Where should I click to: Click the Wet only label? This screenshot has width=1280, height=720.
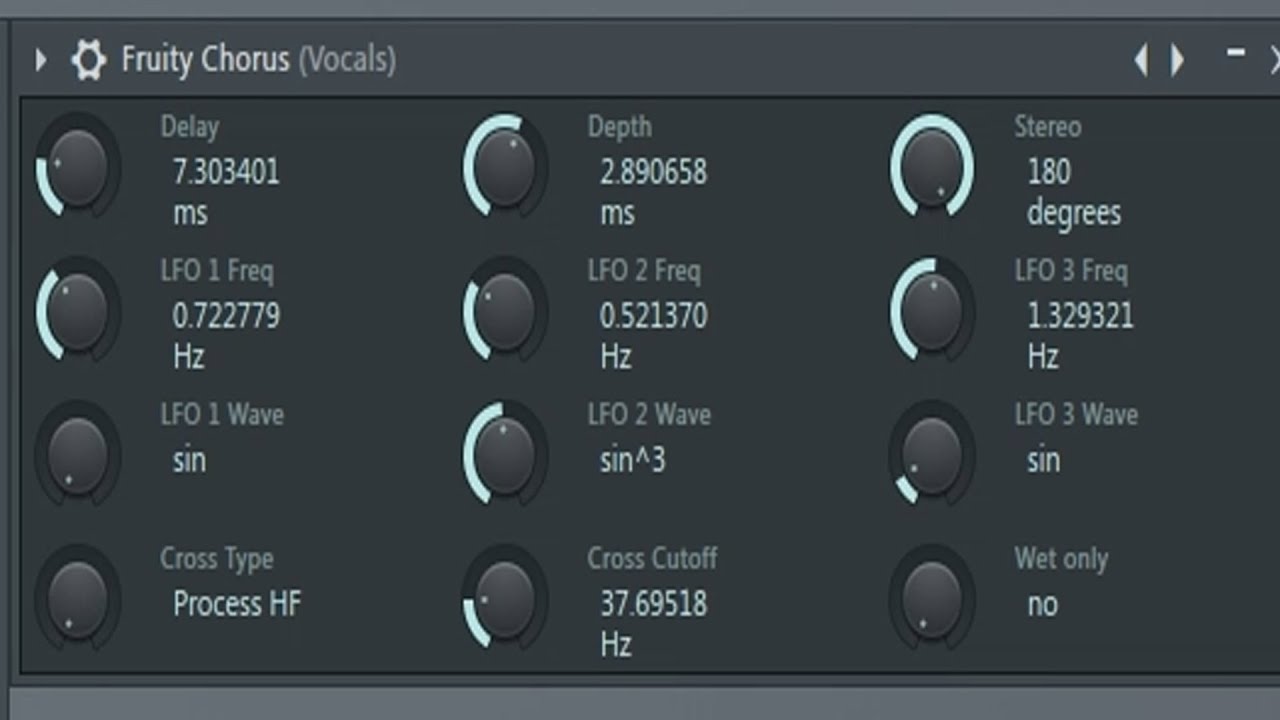point(1061,559)
